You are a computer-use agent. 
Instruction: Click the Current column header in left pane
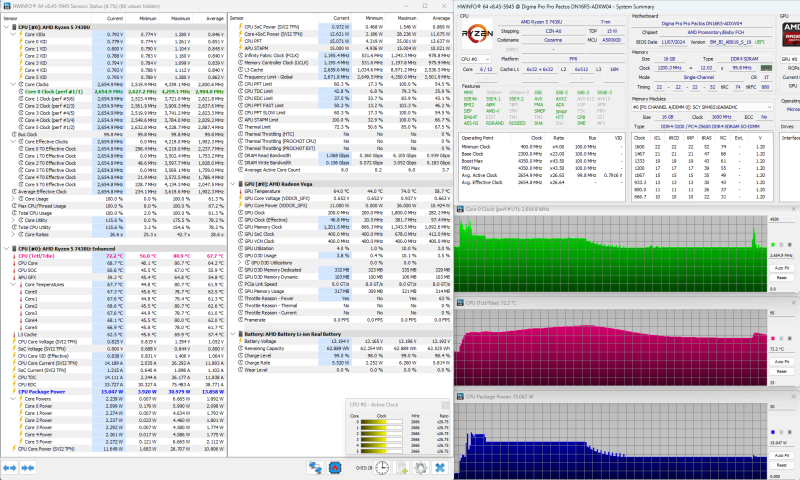[x=115, y=18]
